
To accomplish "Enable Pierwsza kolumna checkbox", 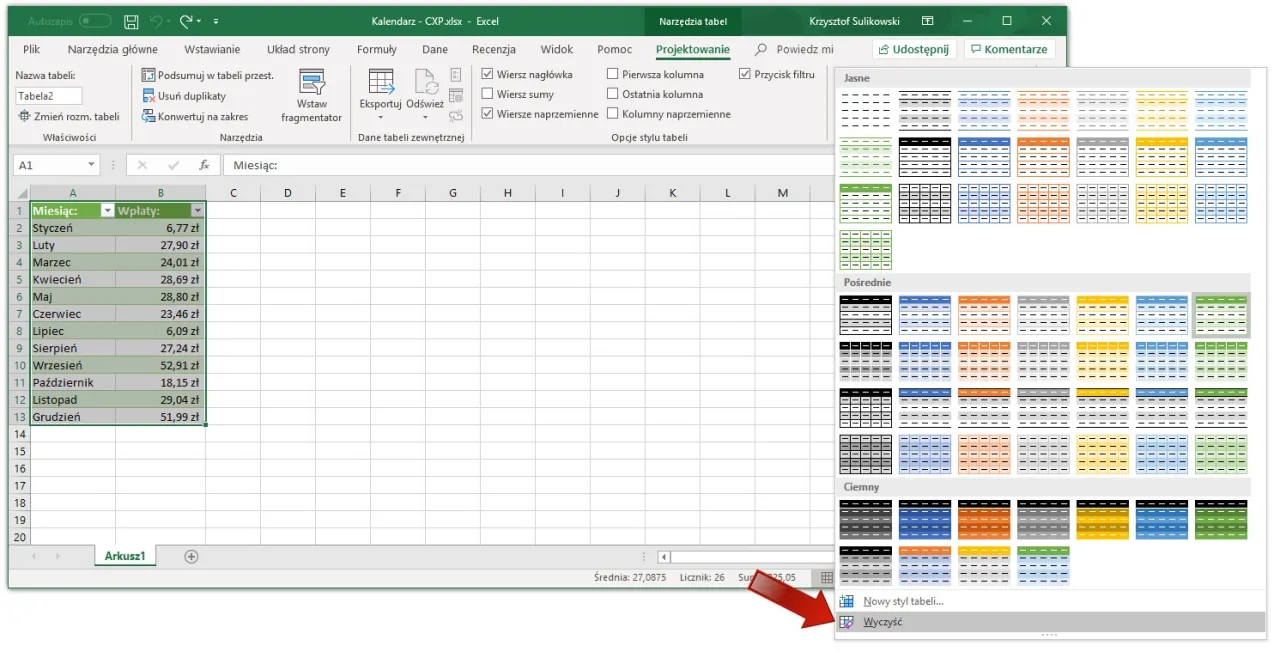I will tap(613, 74).
